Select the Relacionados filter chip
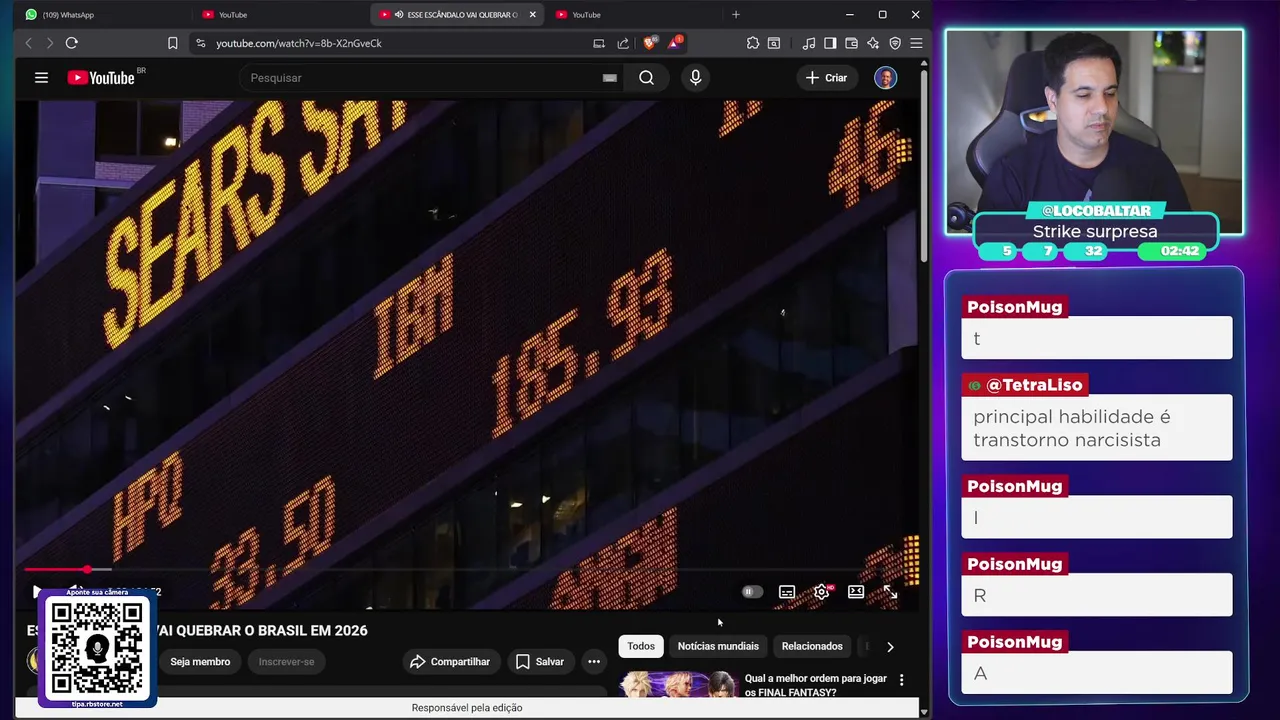 (x=812, y=646)
